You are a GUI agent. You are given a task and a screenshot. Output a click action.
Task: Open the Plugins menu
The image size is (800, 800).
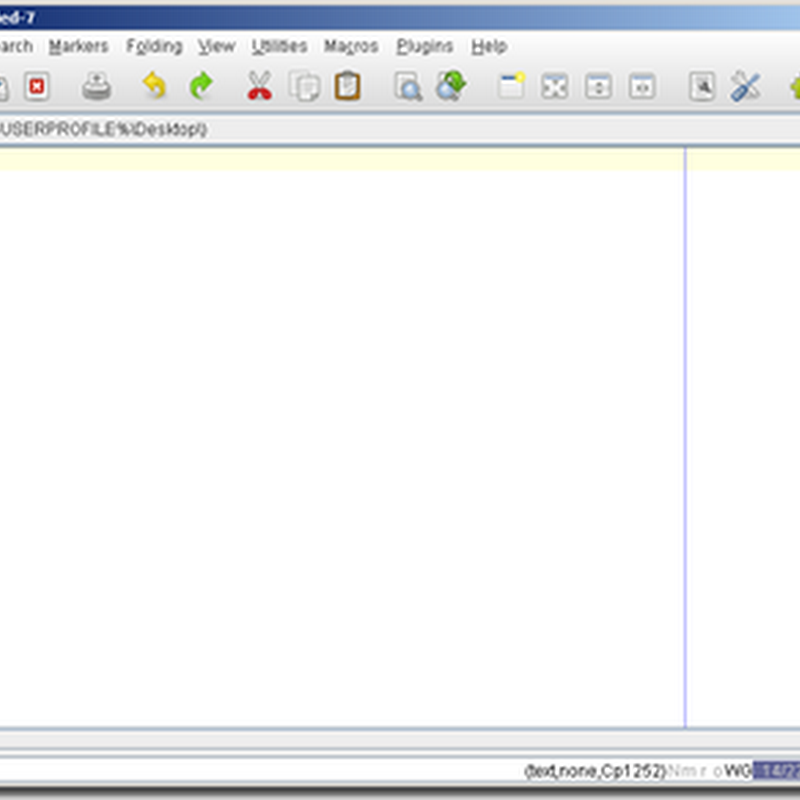pos(426,46)
